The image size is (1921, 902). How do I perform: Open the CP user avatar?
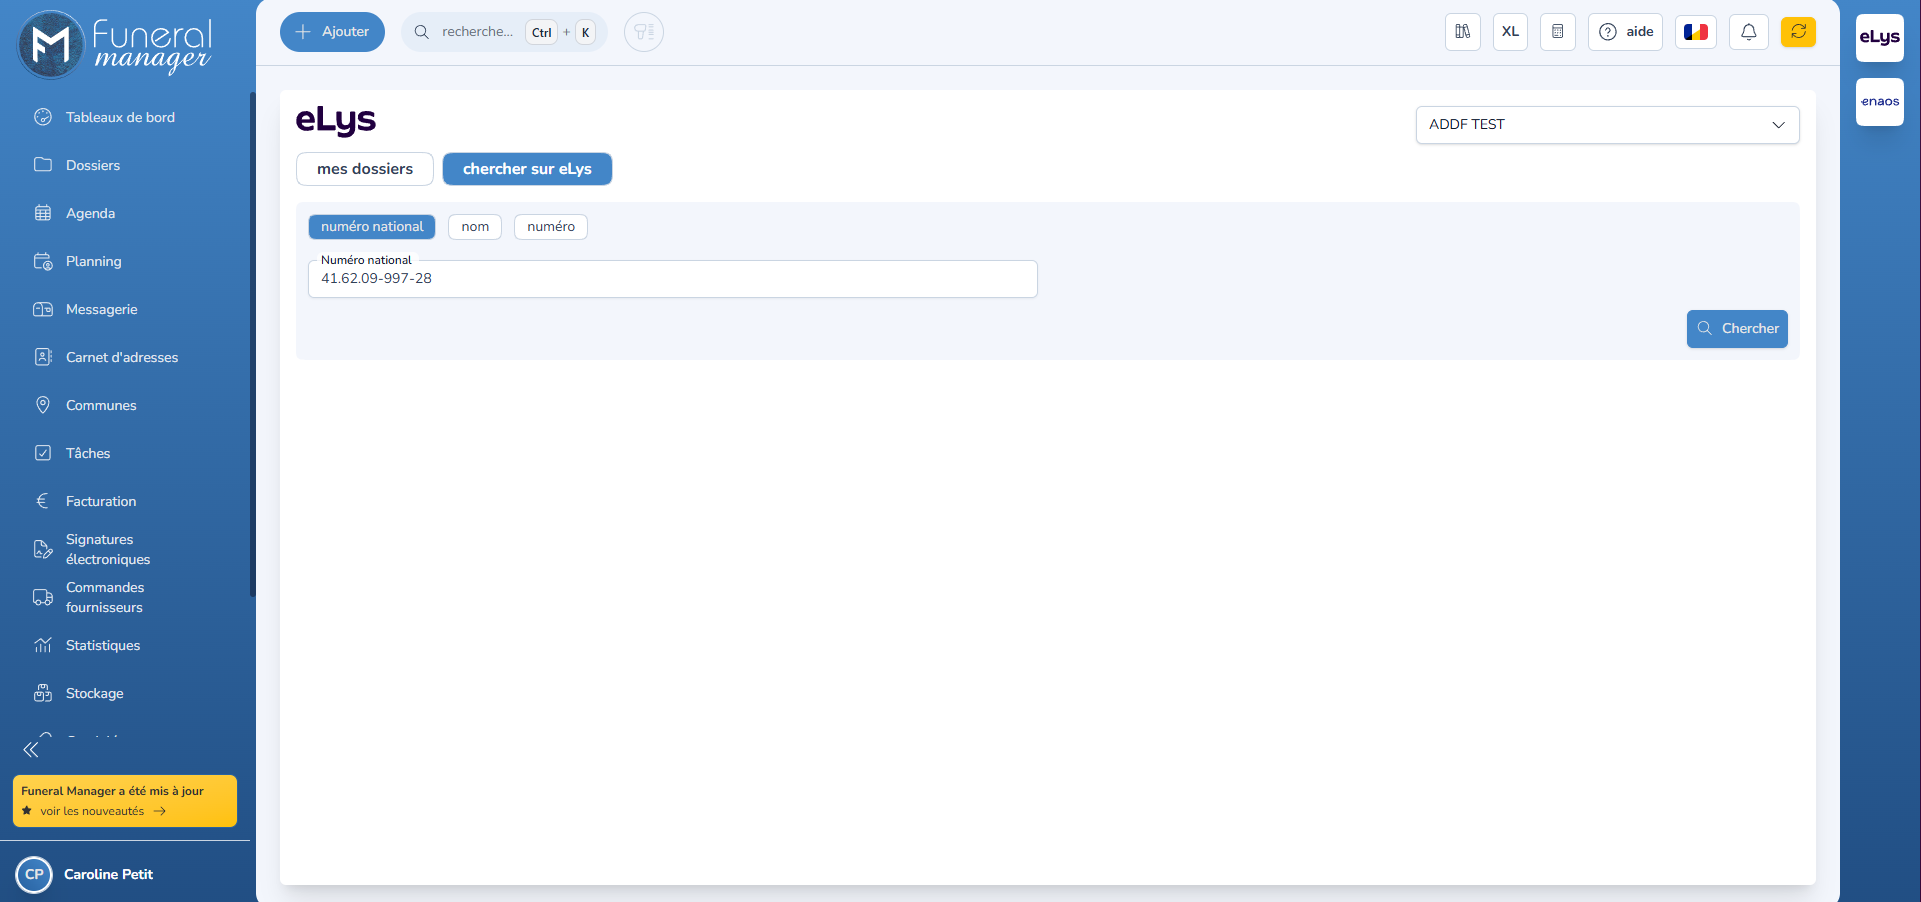click(35, 875)
